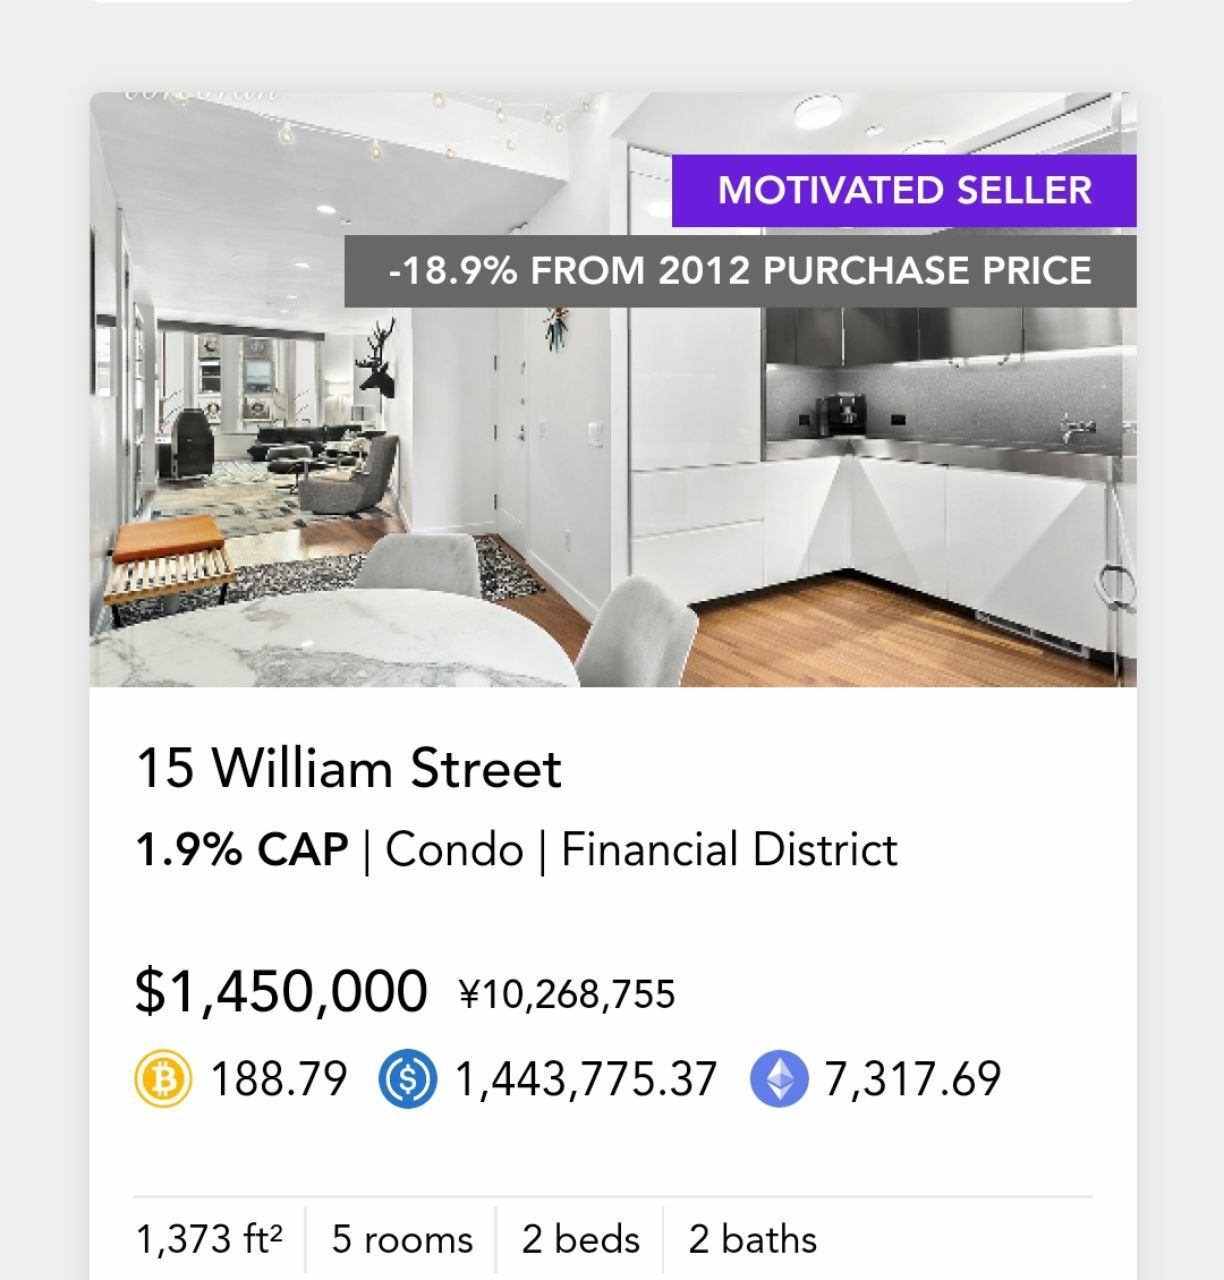Click the 2 beds stat
The image size is (1224, 1280).
[580, 1240]
